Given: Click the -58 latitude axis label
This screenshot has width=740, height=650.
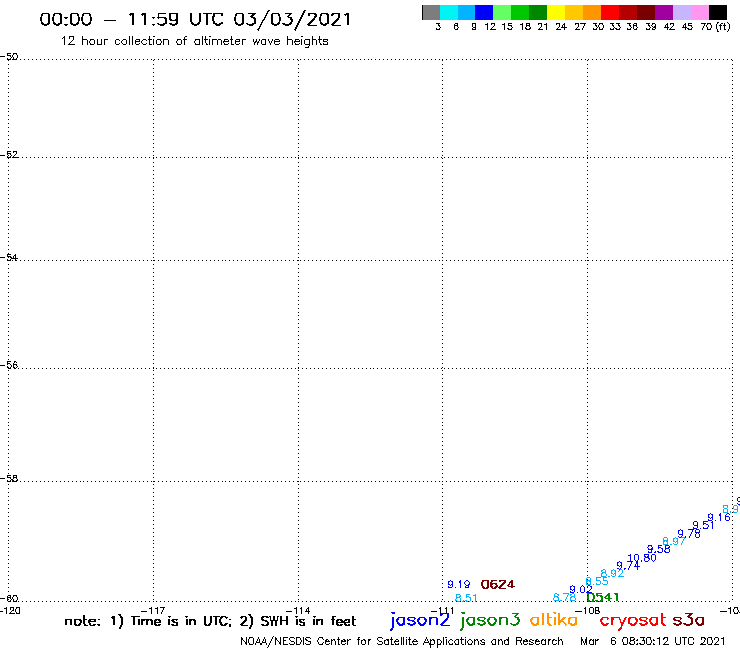Looking at the screenshot, I should pos(9,479).
